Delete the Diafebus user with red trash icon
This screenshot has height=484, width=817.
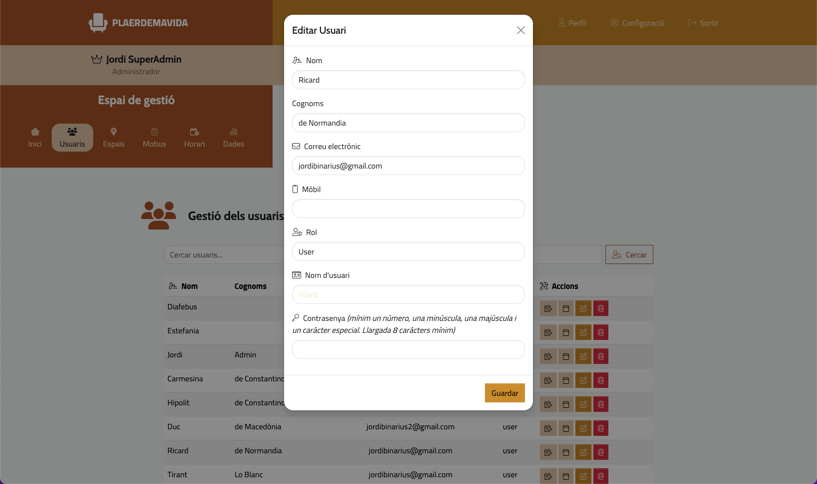[600, 308]
